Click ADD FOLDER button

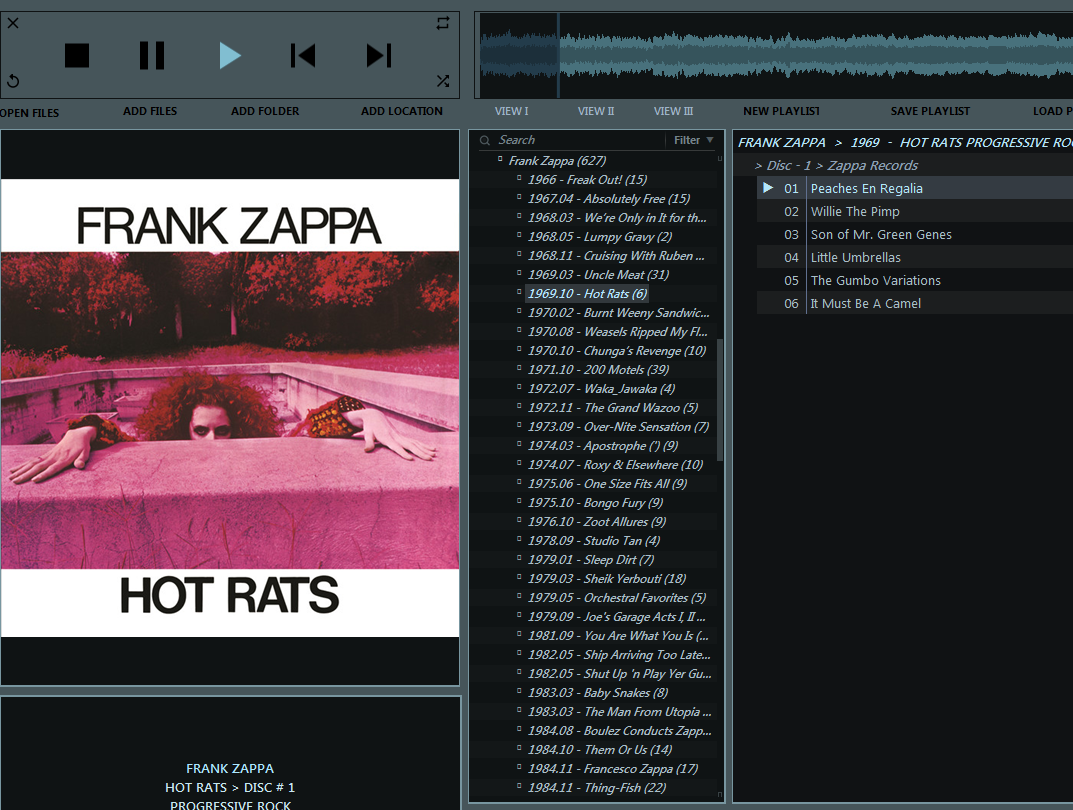[x=265, y=111]
